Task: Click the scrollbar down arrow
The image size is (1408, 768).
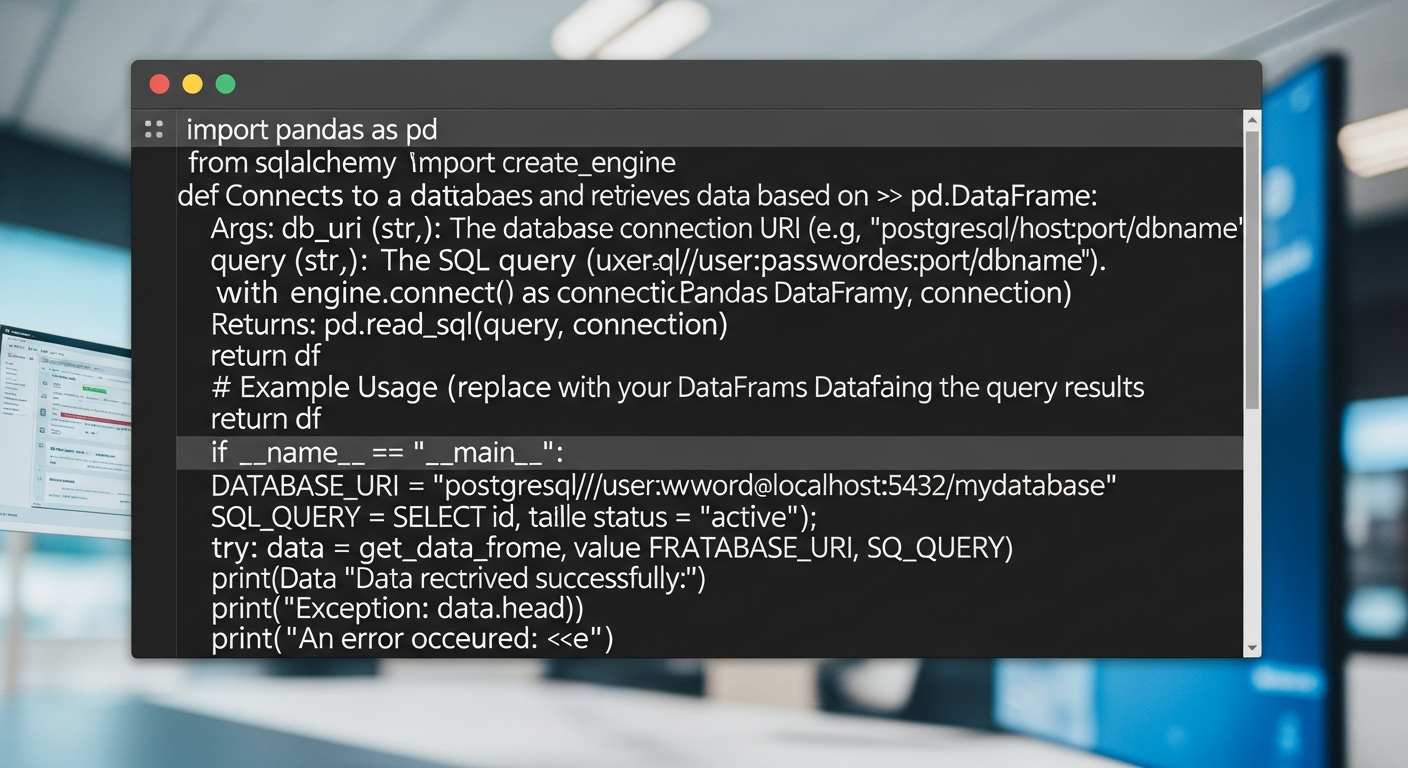Action: 1251,647
